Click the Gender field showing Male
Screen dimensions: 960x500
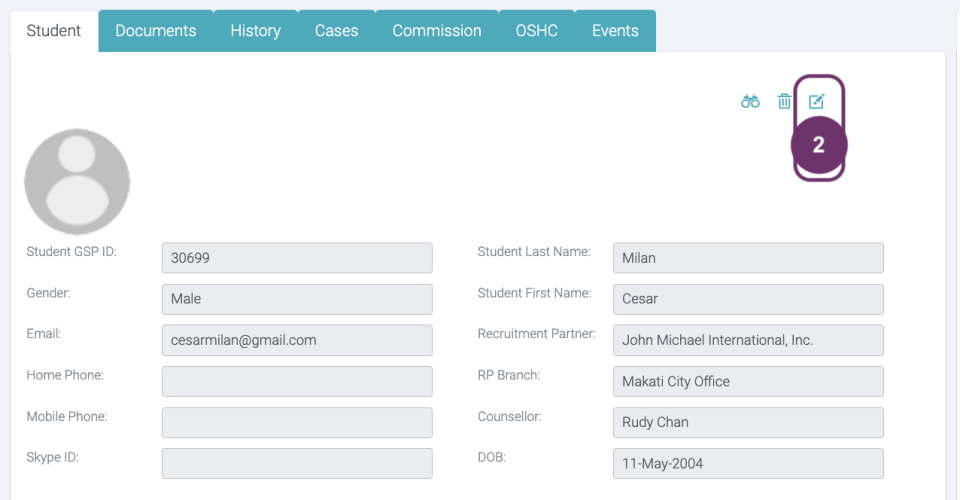[x=297, y=299]
